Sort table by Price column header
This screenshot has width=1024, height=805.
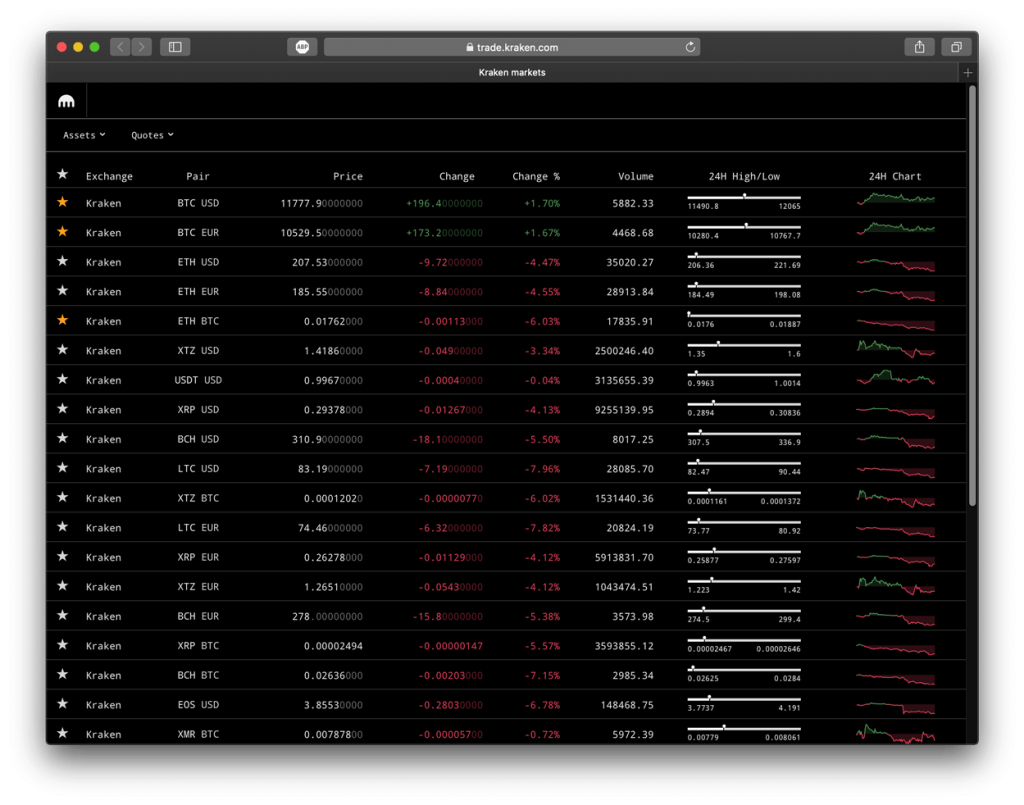[x=347, y=176]
